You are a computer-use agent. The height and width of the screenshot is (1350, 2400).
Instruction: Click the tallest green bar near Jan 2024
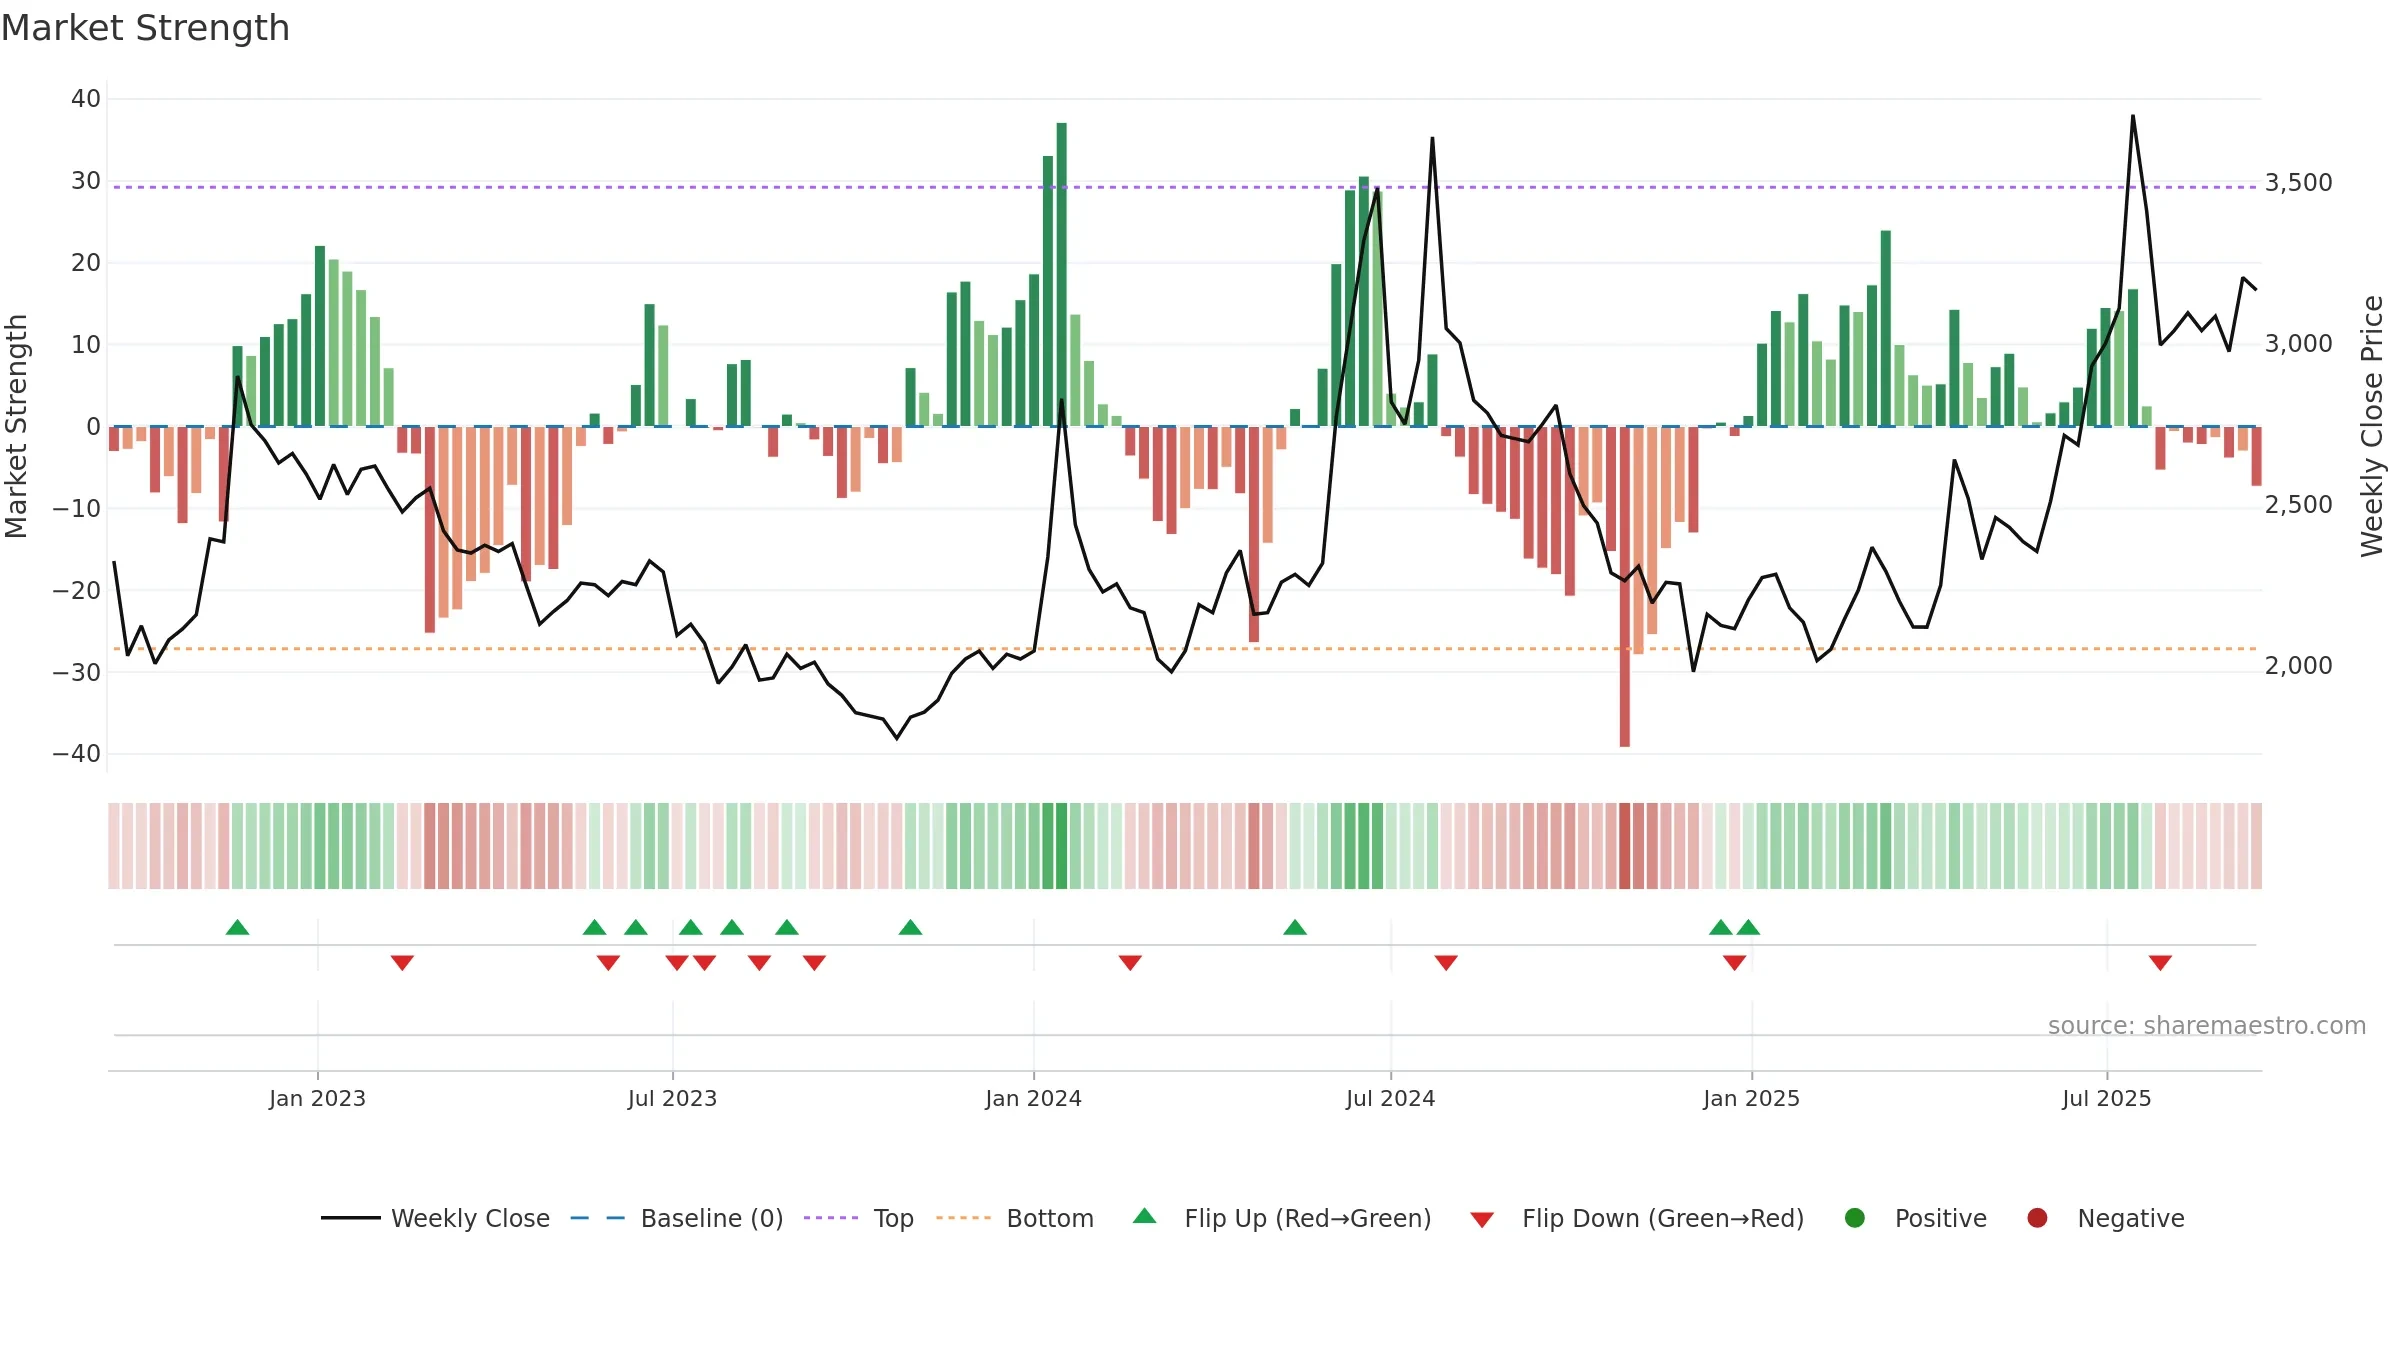coord(1061,274)
